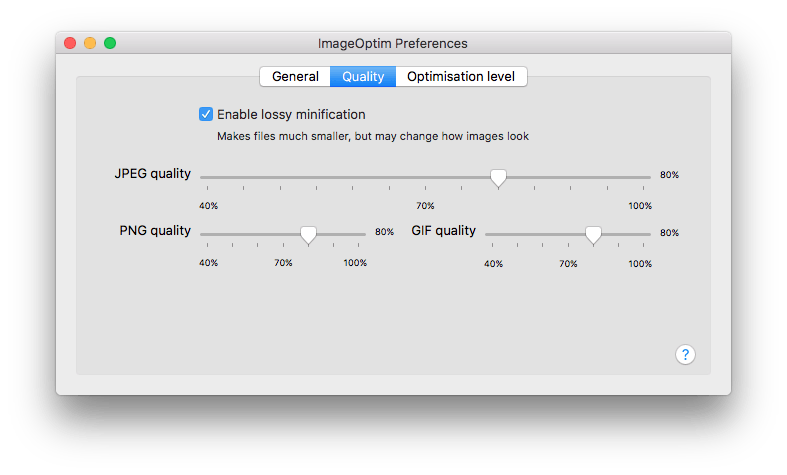Viewport: 787px width, 475px height.
Task: Click the GIF quality slider handle
Action: point(593,234)
